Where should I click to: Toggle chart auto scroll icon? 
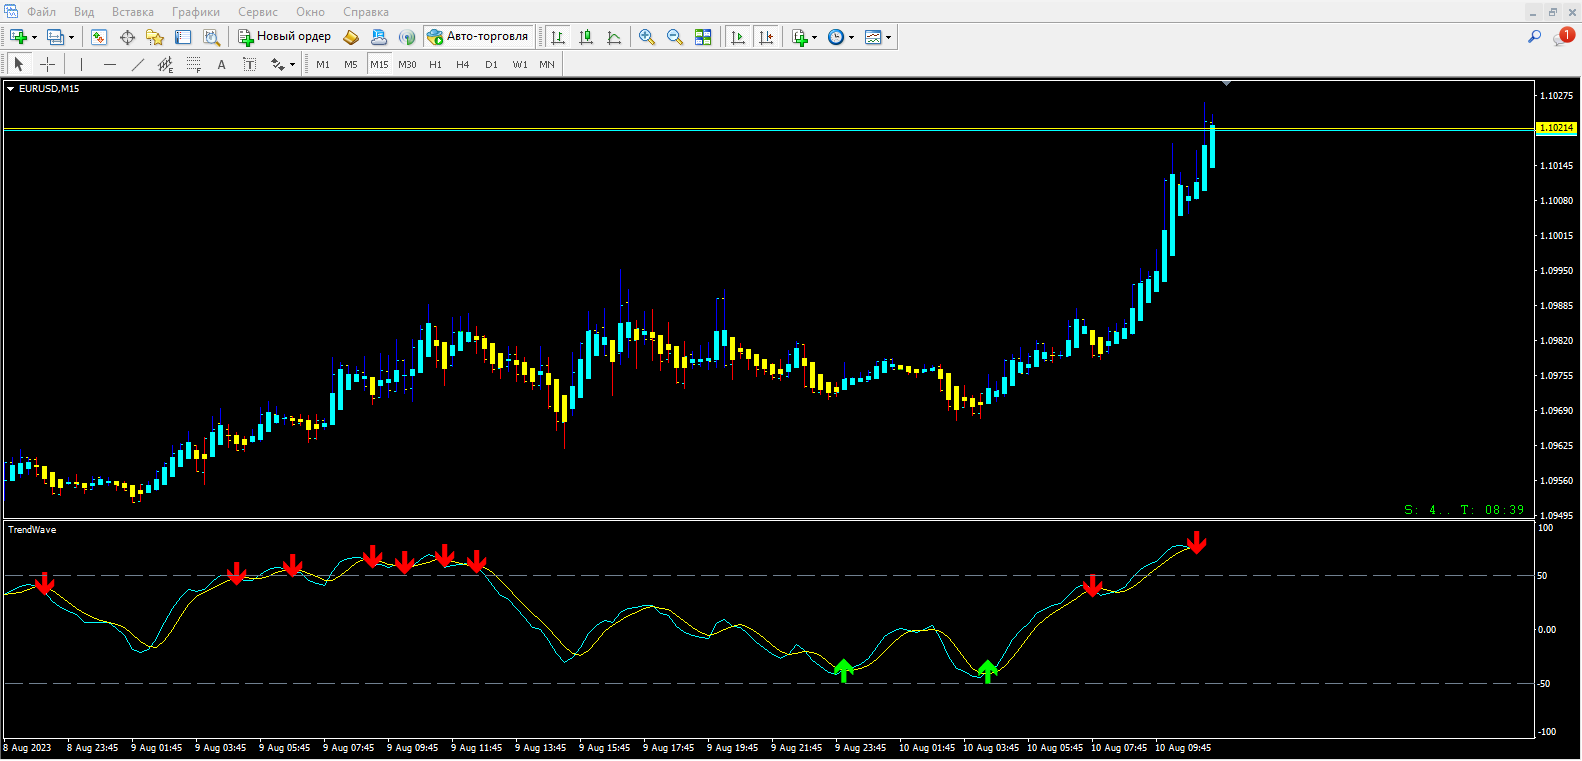[738, 37]
